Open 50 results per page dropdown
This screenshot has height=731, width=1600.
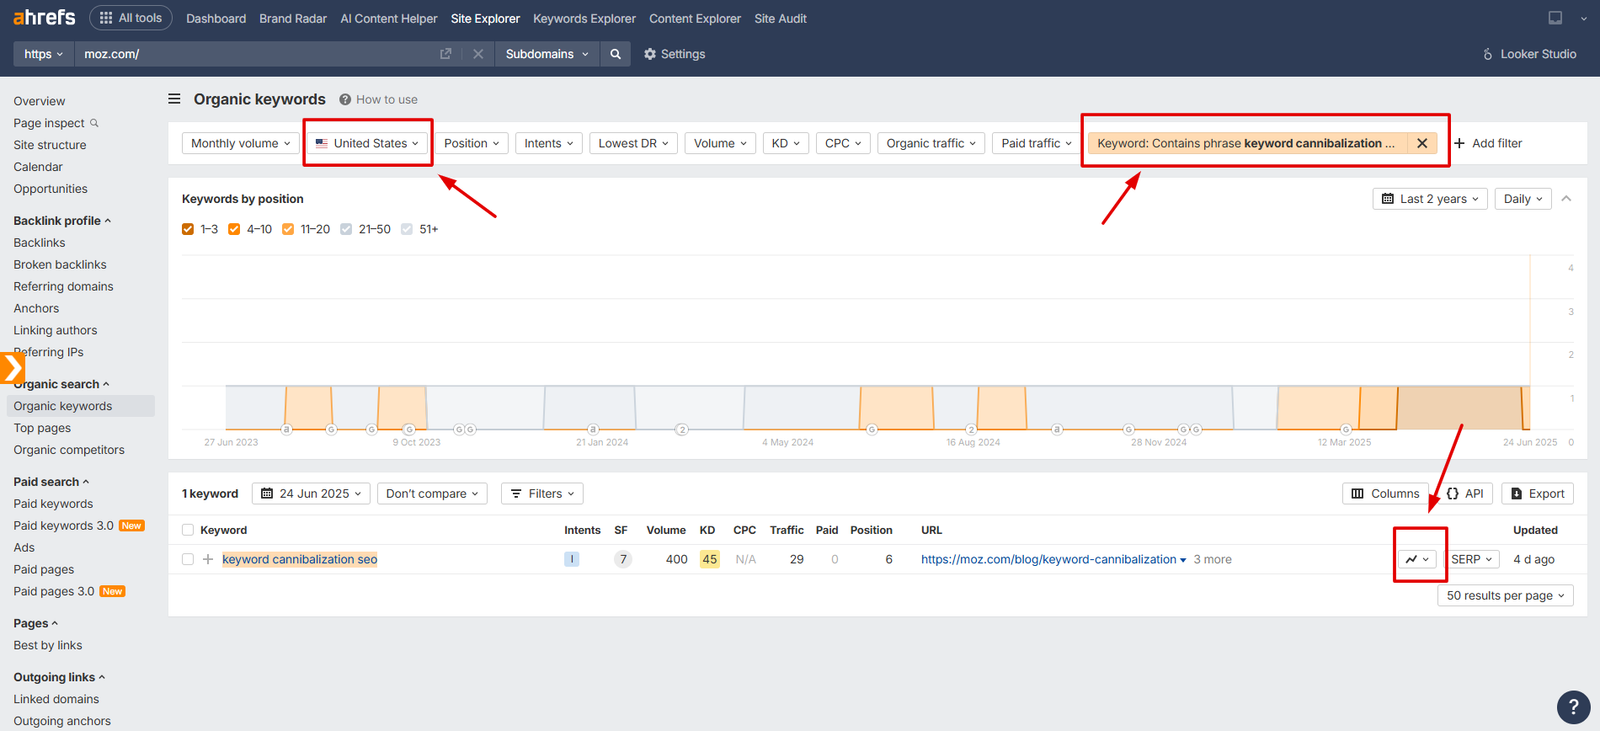tap(1506, 596)
